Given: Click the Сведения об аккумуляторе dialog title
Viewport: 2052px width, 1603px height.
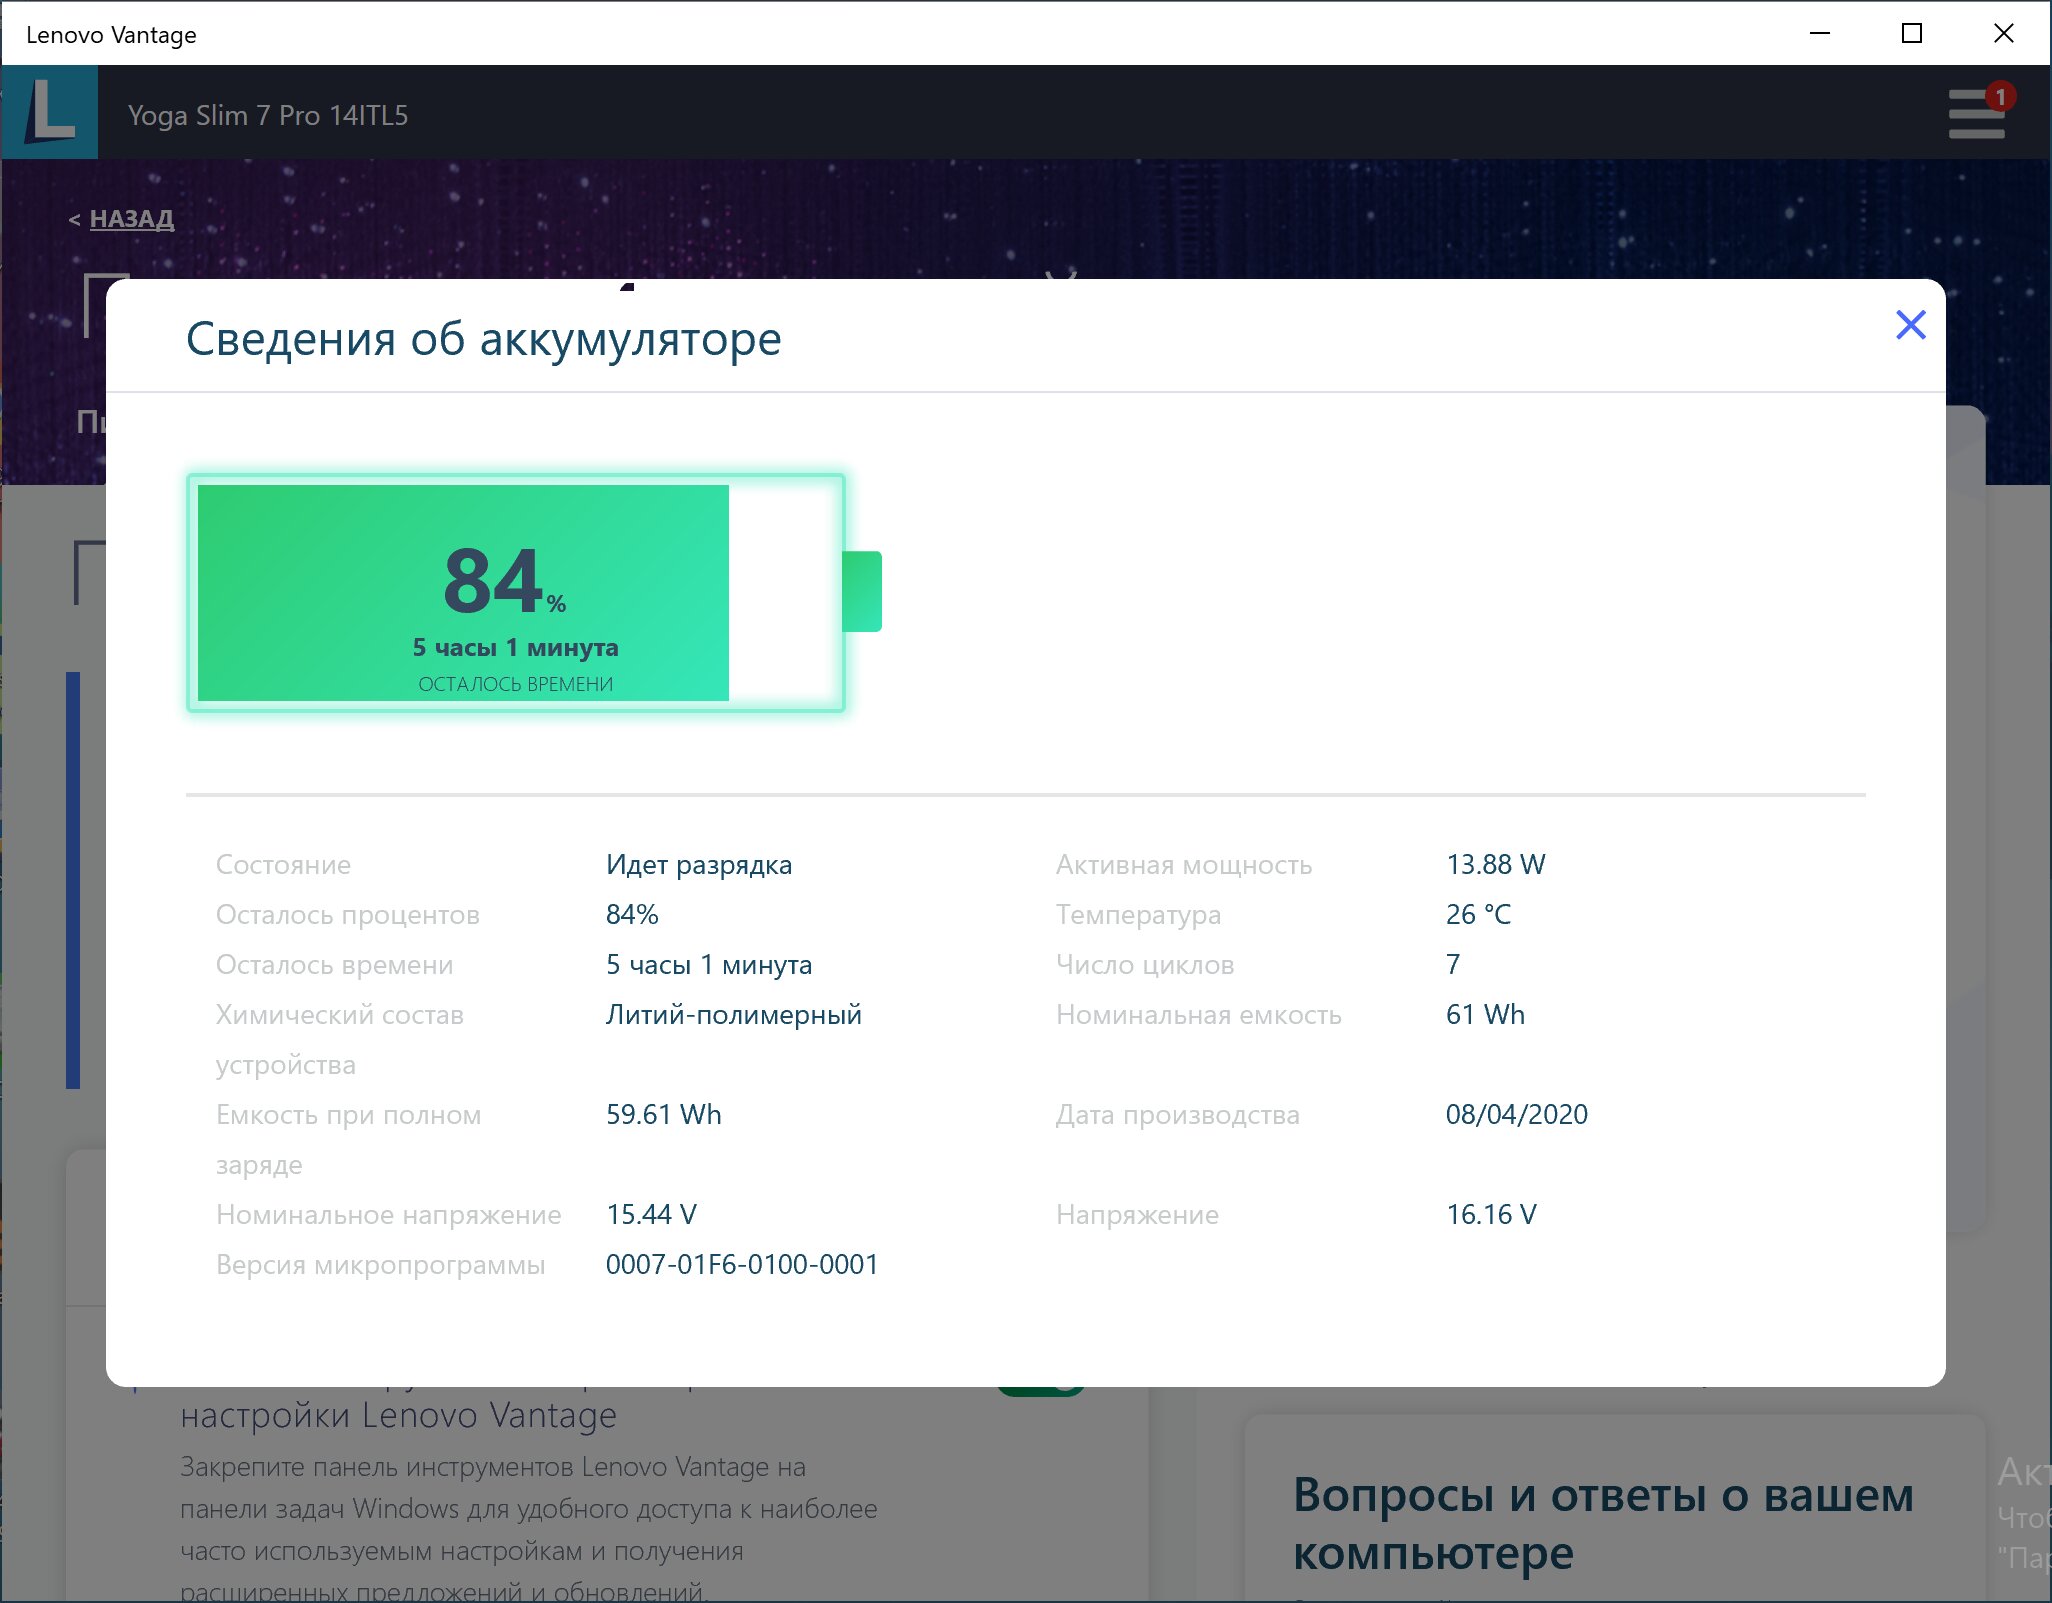Looking at the screenshot, I should point(483,339).
